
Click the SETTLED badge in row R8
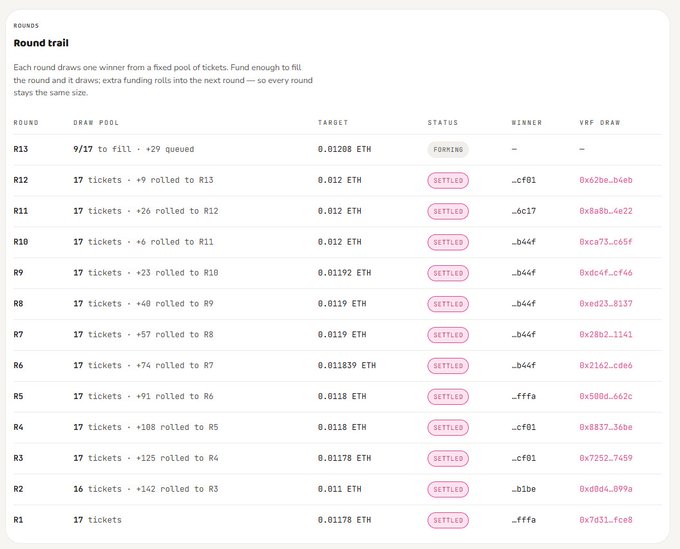click(448, 304)
